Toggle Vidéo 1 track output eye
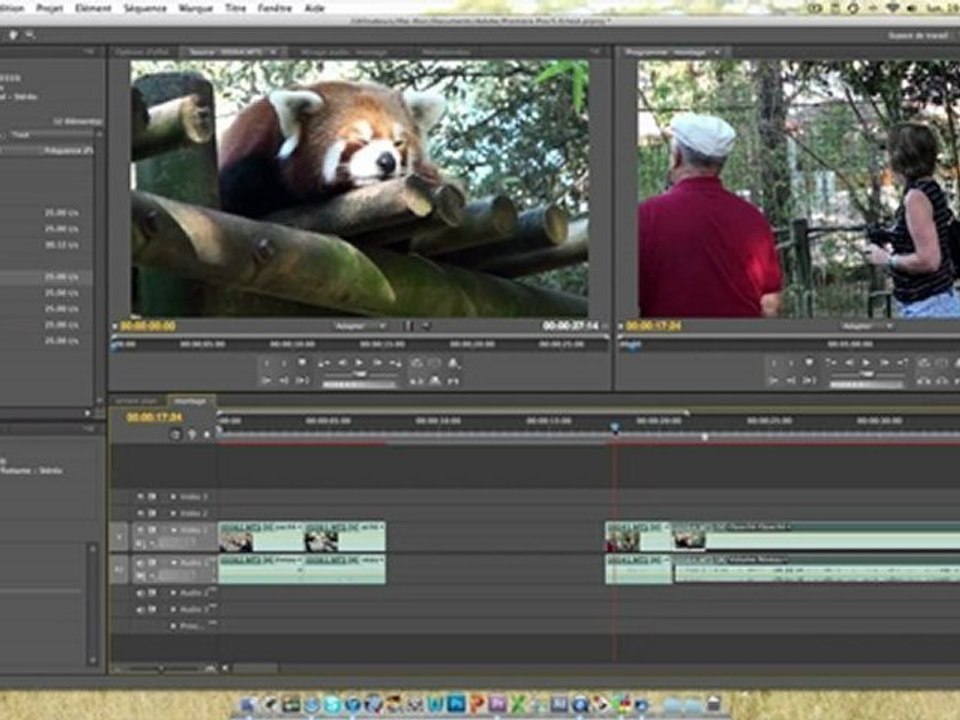 coord(140,530)
